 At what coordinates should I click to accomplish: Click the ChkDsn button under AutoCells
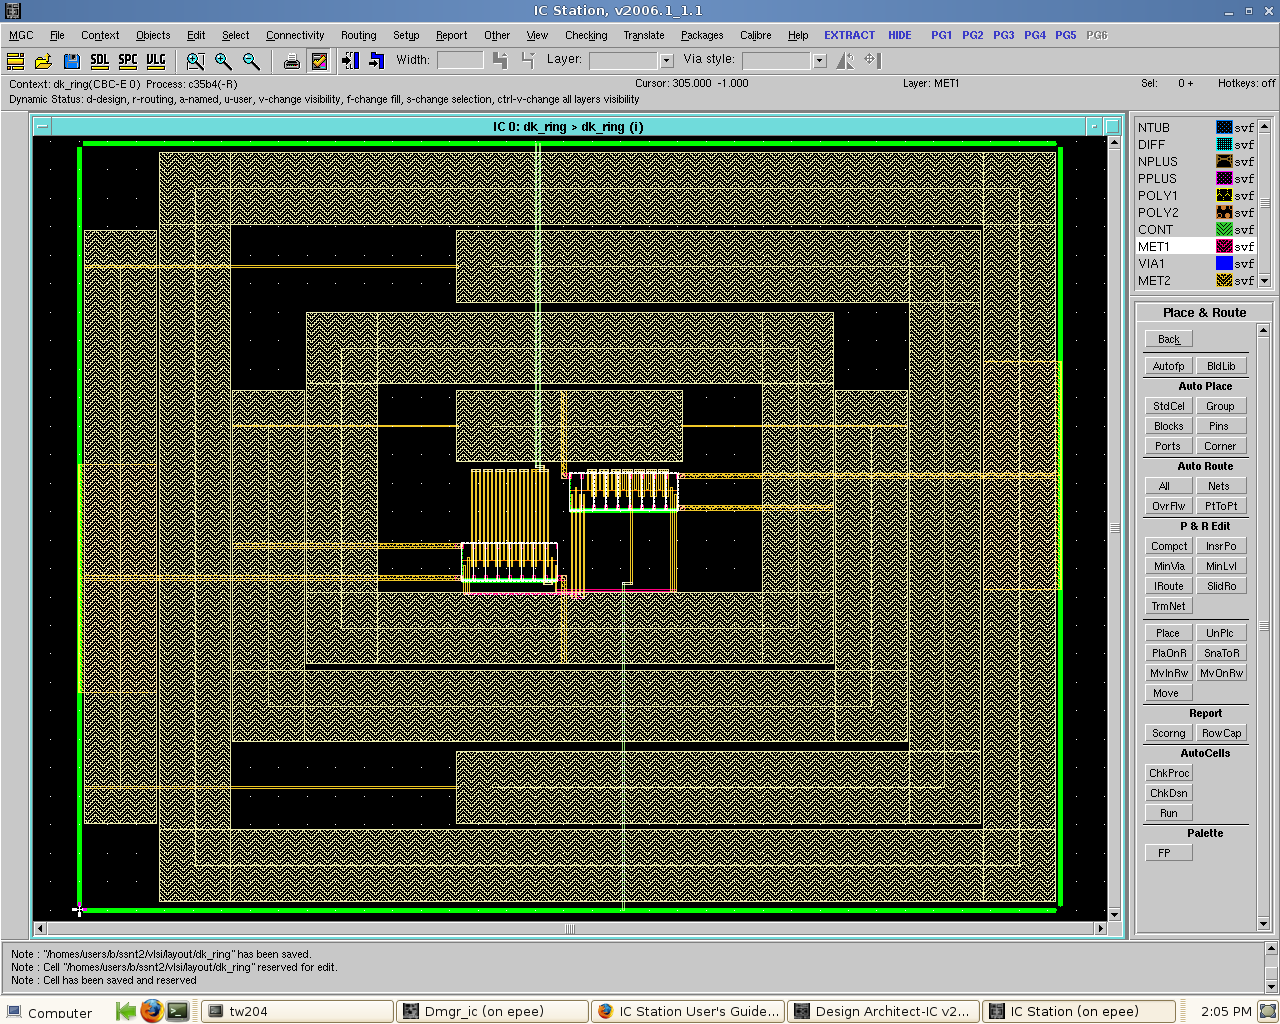point(1168,793)
